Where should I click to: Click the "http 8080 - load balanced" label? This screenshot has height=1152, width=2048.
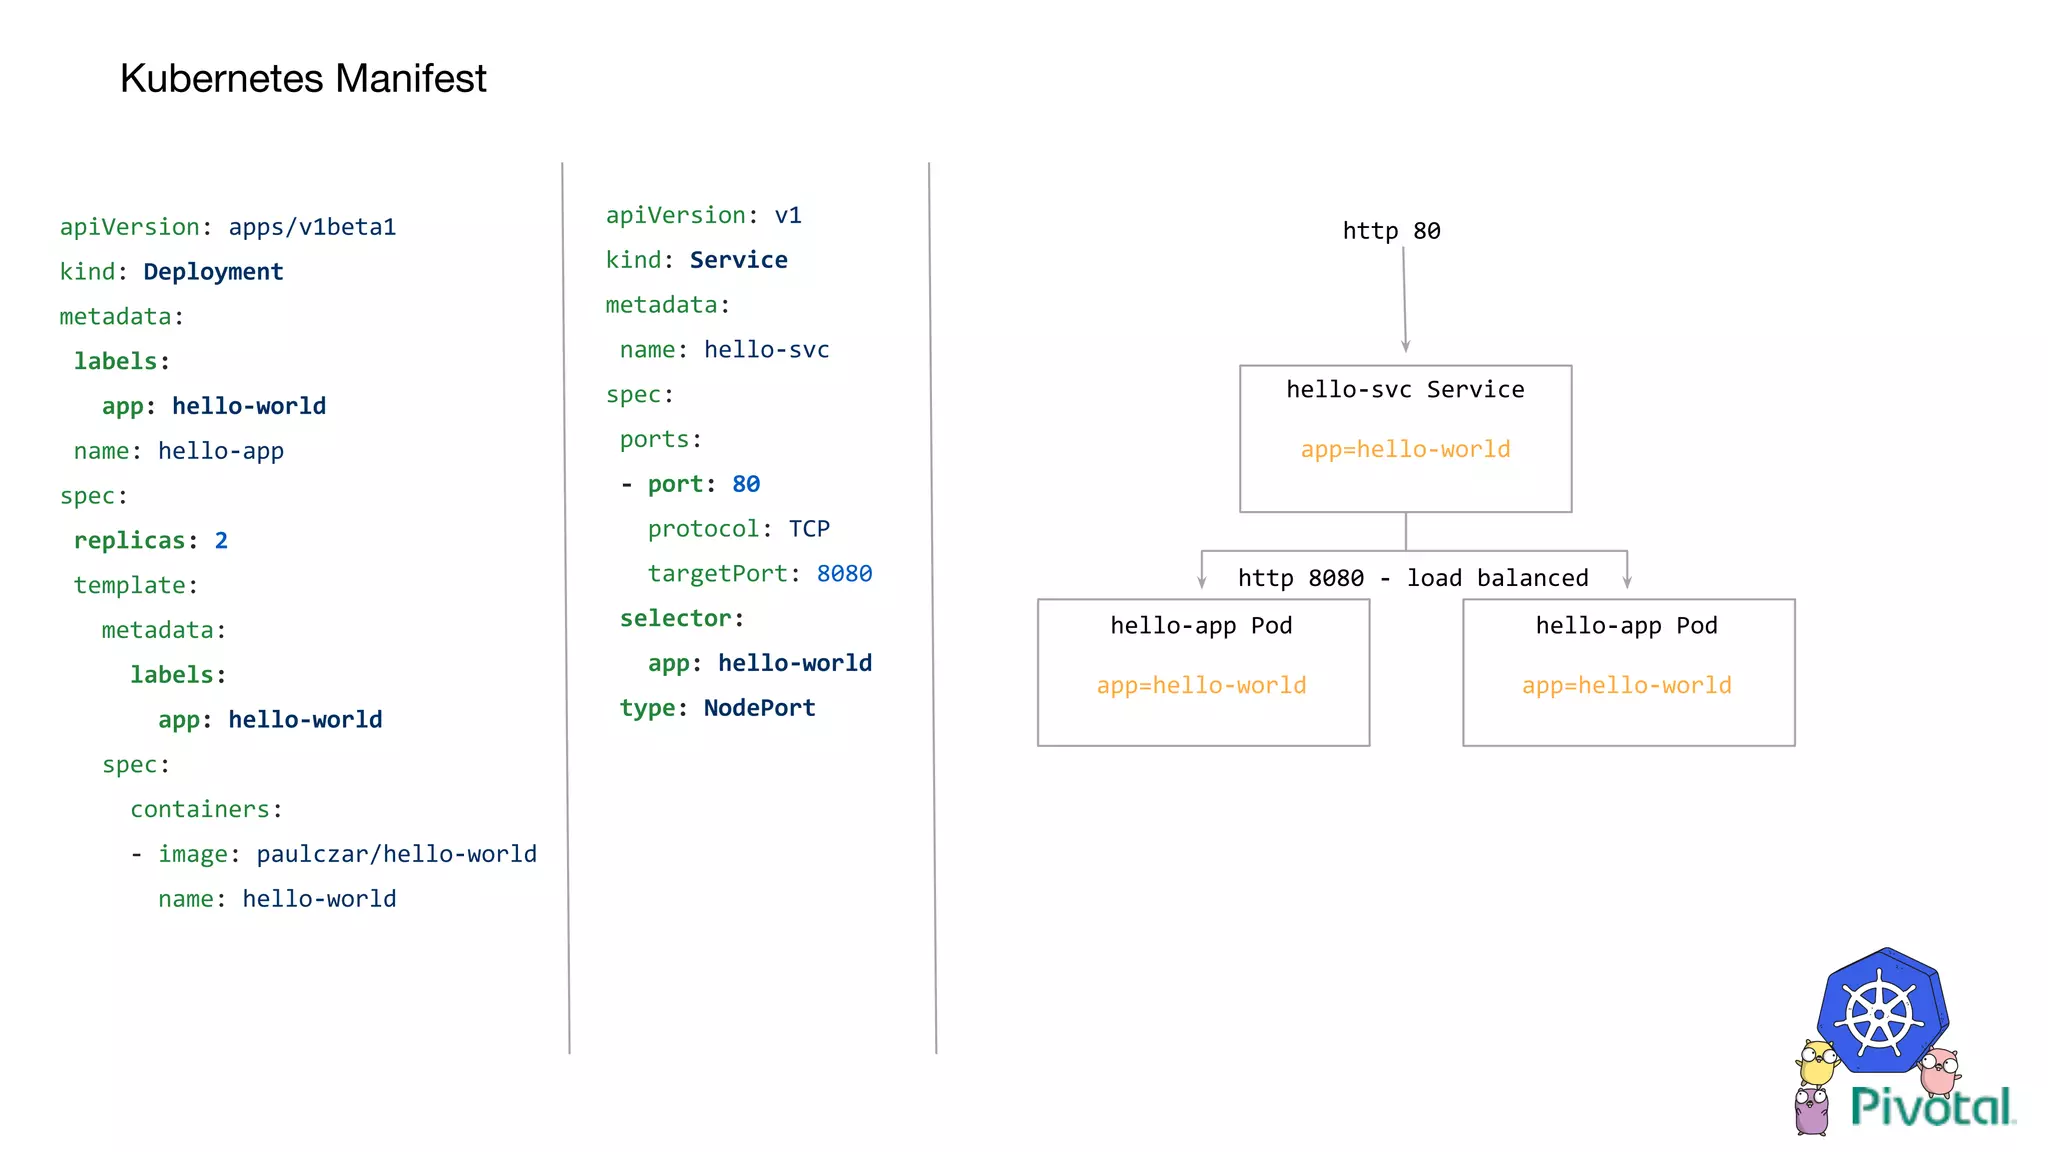pos(1412,578)
